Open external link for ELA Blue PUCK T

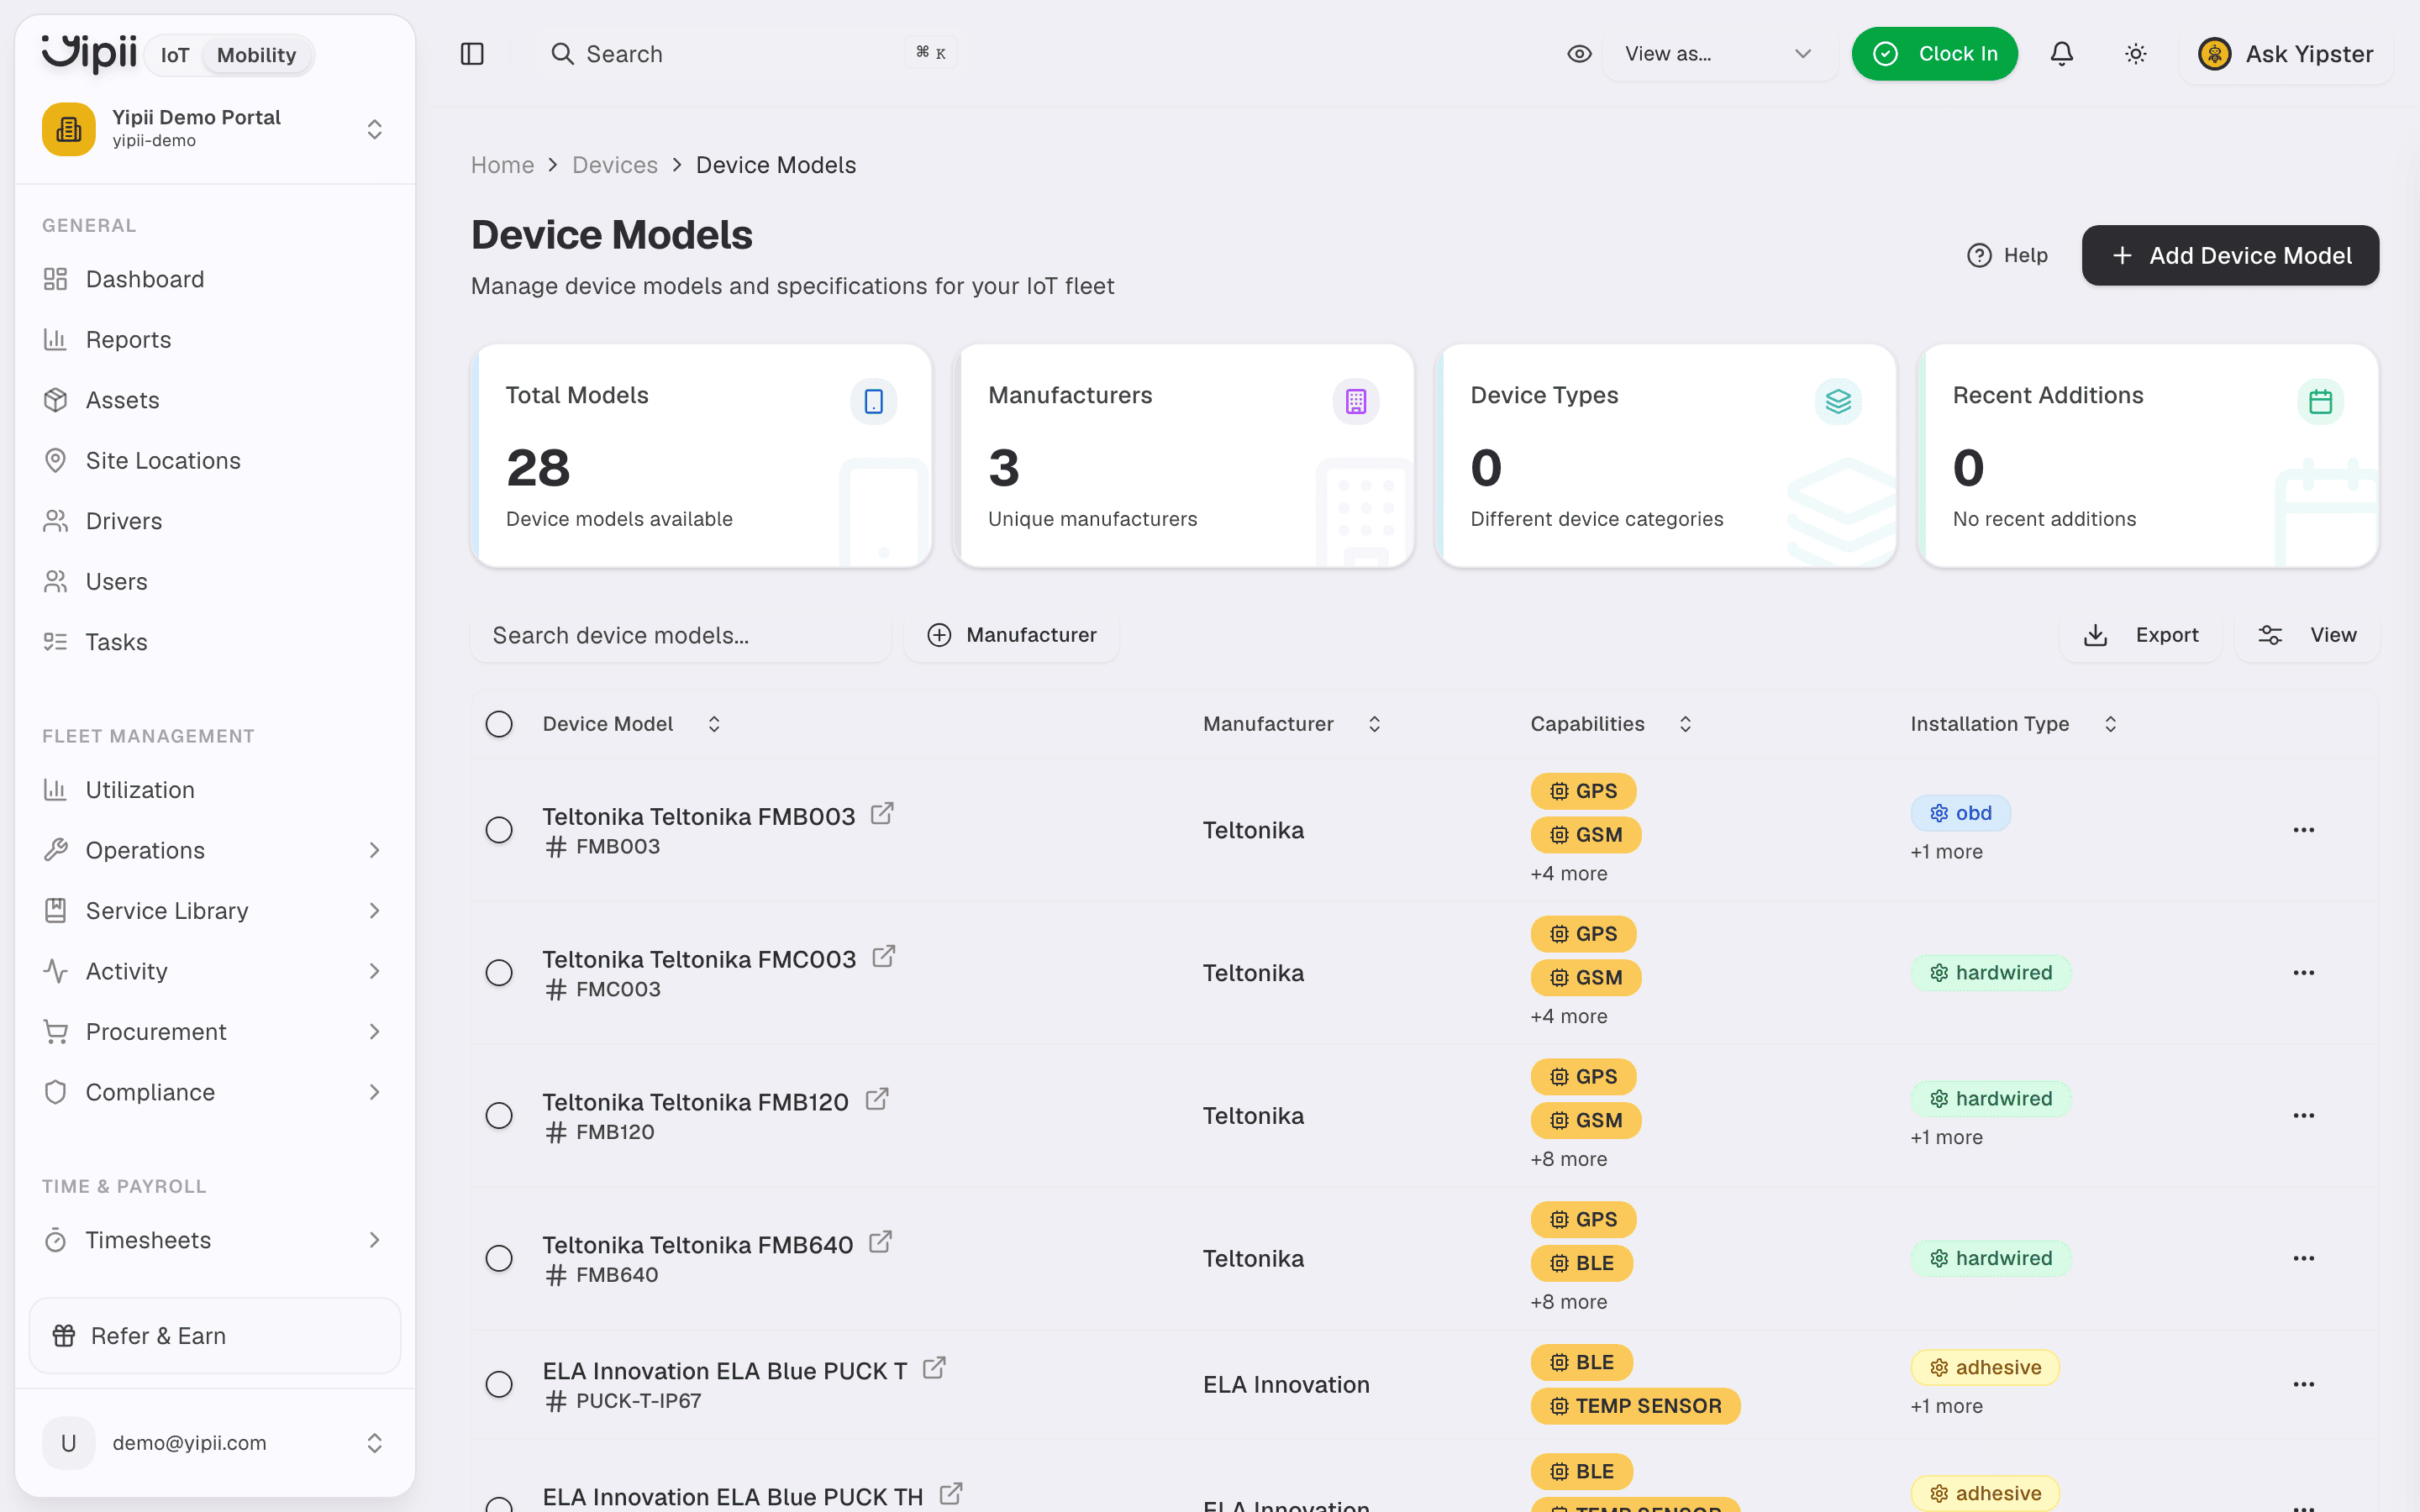click(934, 1369)
